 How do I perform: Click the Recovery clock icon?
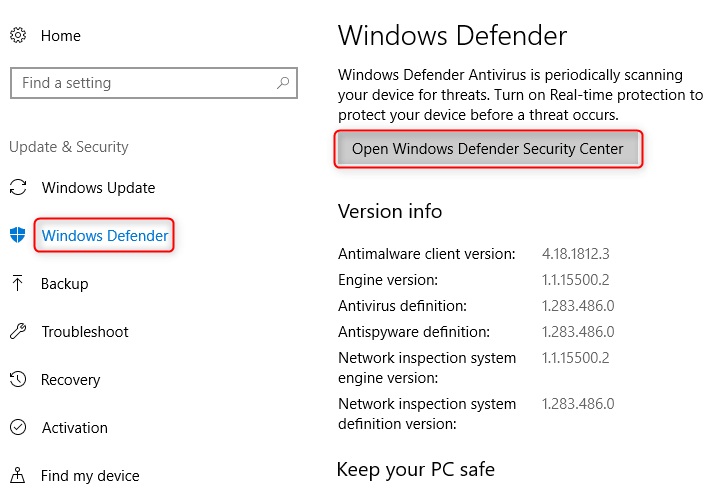tap(18, 380)
